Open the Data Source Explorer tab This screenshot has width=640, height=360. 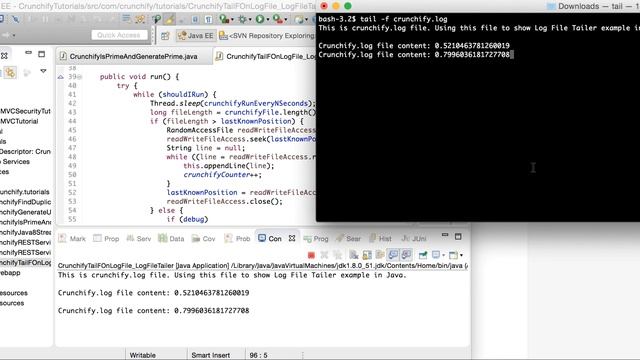[x=171, y=238]
